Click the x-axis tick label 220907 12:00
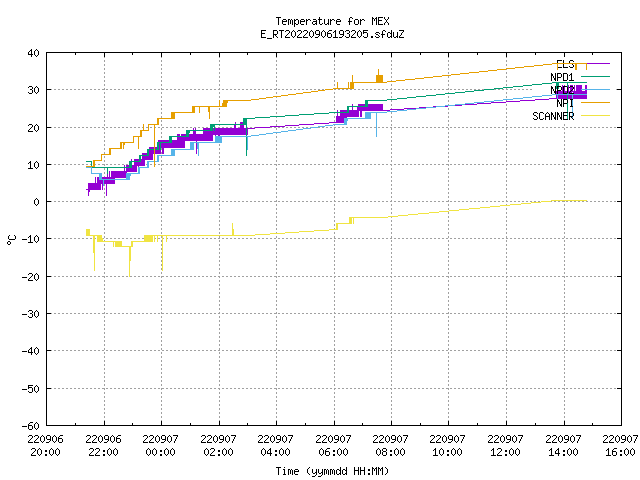The height and width of the screenshot is (480, 640). tap(506, 446)
